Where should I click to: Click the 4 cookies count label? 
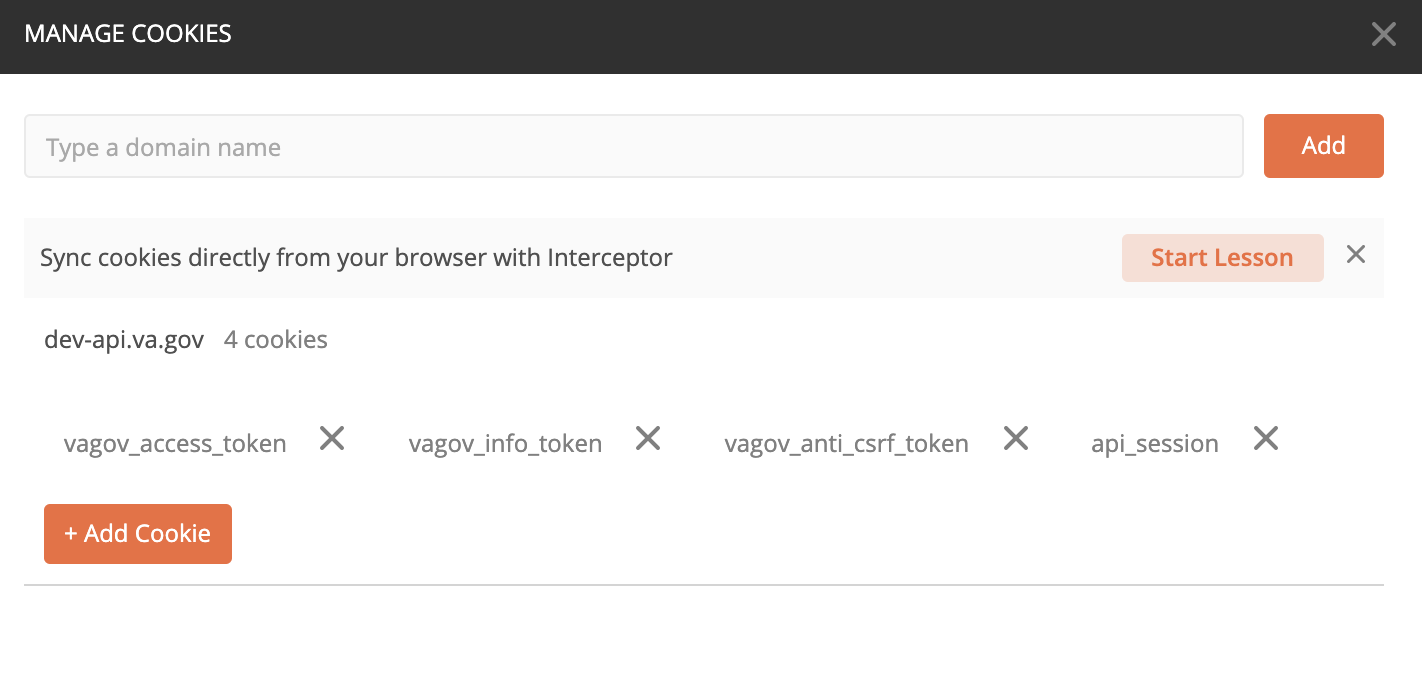coord(275,339)
